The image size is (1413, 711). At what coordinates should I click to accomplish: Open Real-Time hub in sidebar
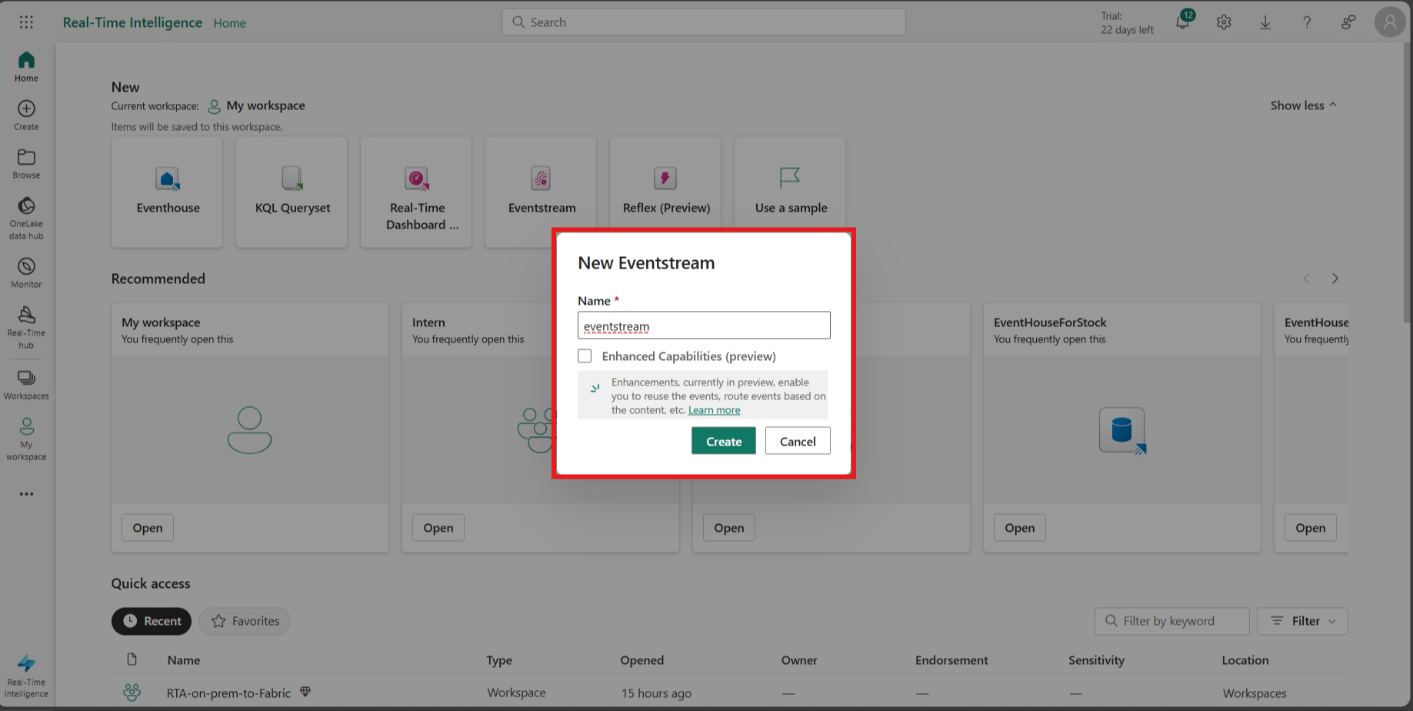click(26, 328)
